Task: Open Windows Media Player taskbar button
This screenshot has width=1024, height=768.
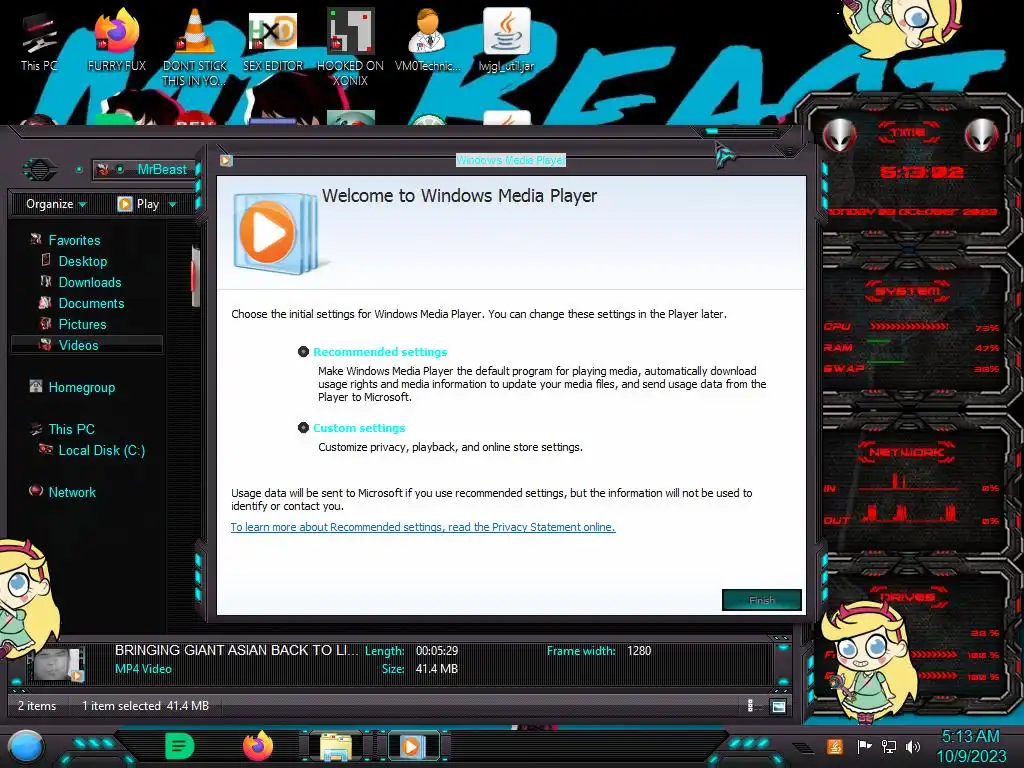Action: point(411,746)
